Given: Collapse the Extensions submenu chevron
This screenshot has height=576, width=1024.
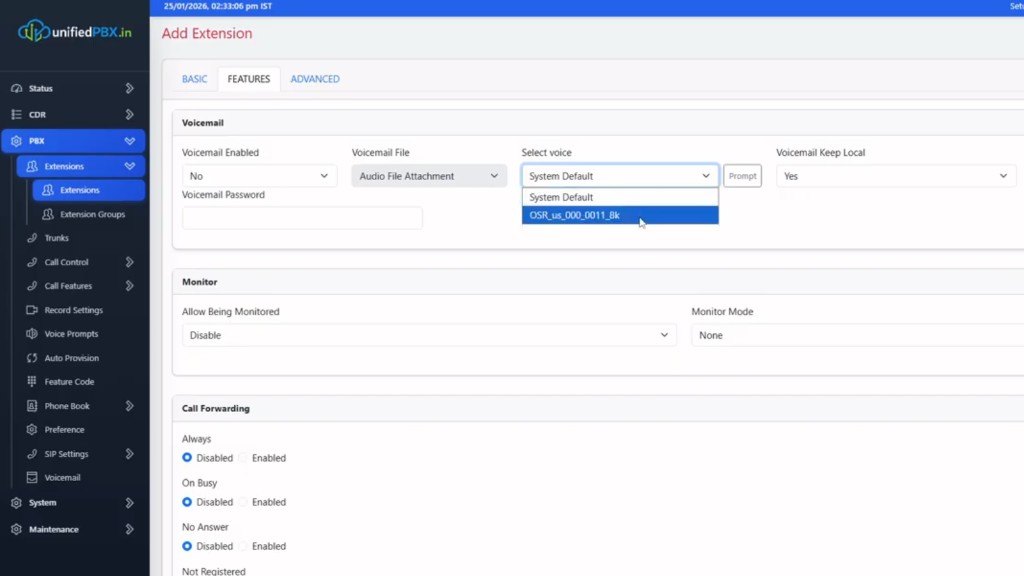Looking at the screenshot, I should (x=129, y=167).
